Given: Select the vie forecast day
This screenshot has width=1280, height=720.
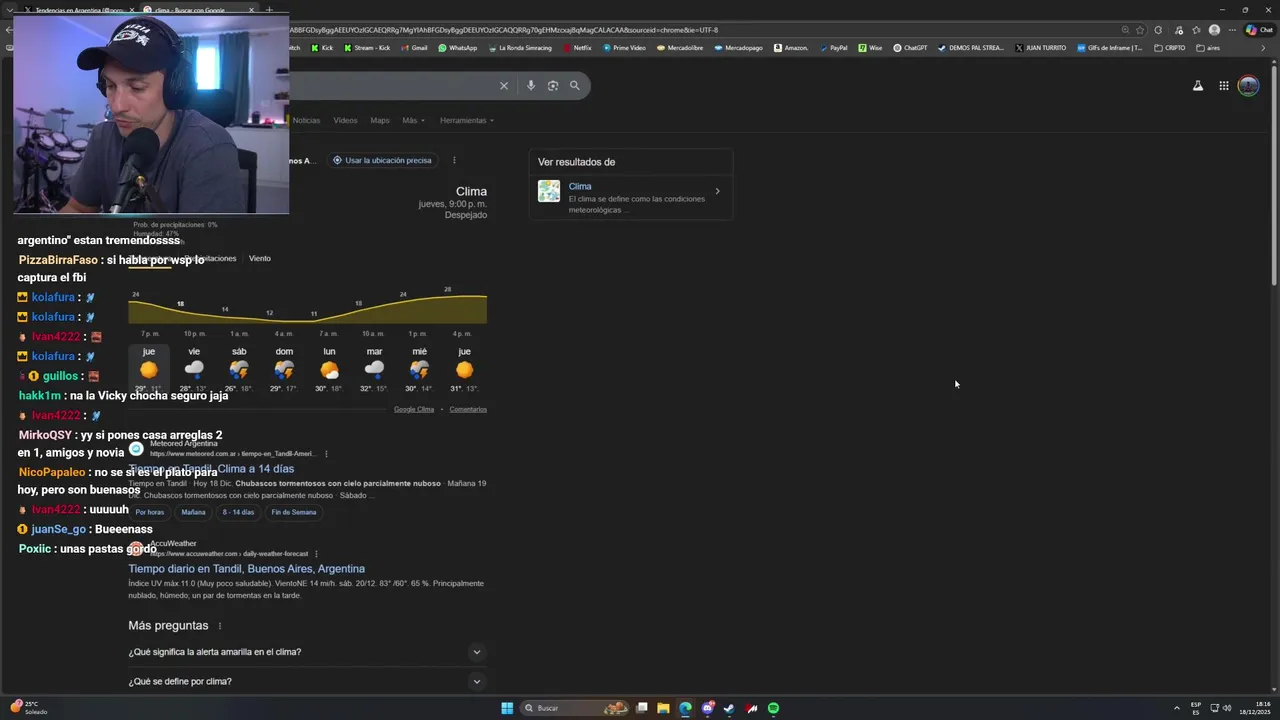Looking at the screenshot, I should pos(194,369).
